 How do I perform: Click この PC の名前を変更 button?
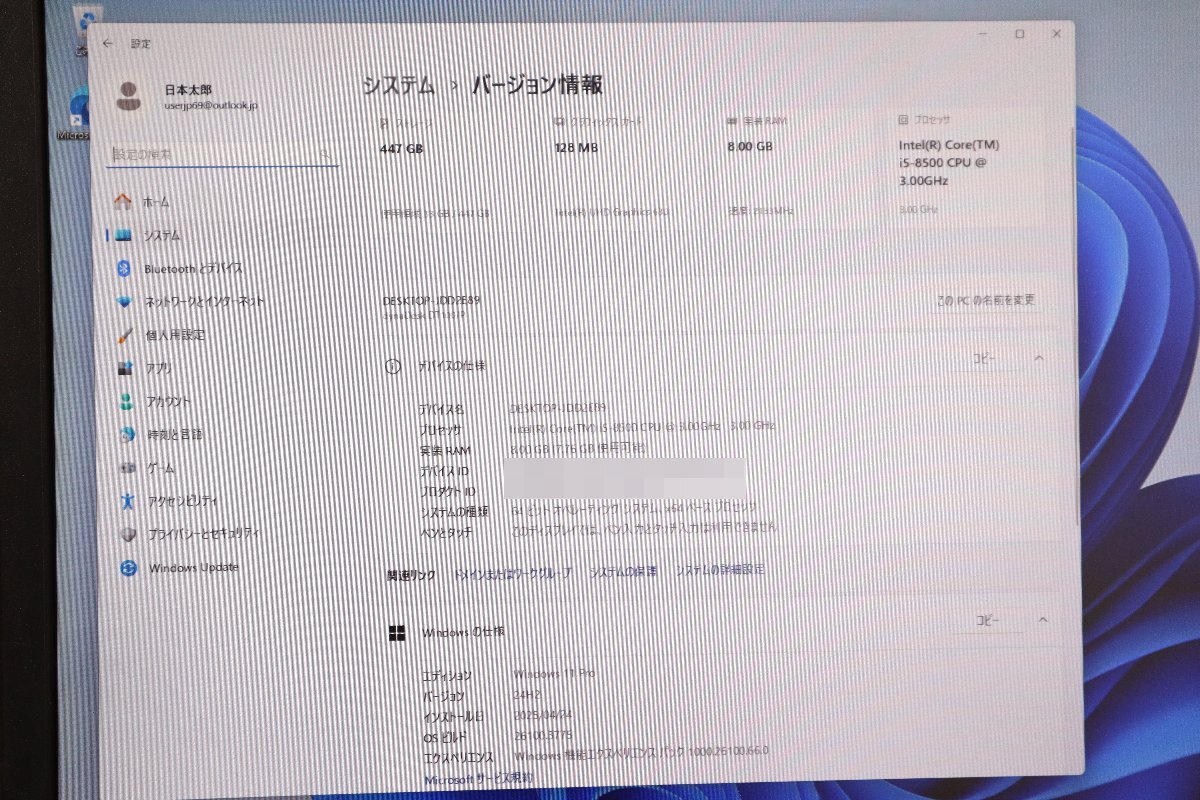pos(986,300)
